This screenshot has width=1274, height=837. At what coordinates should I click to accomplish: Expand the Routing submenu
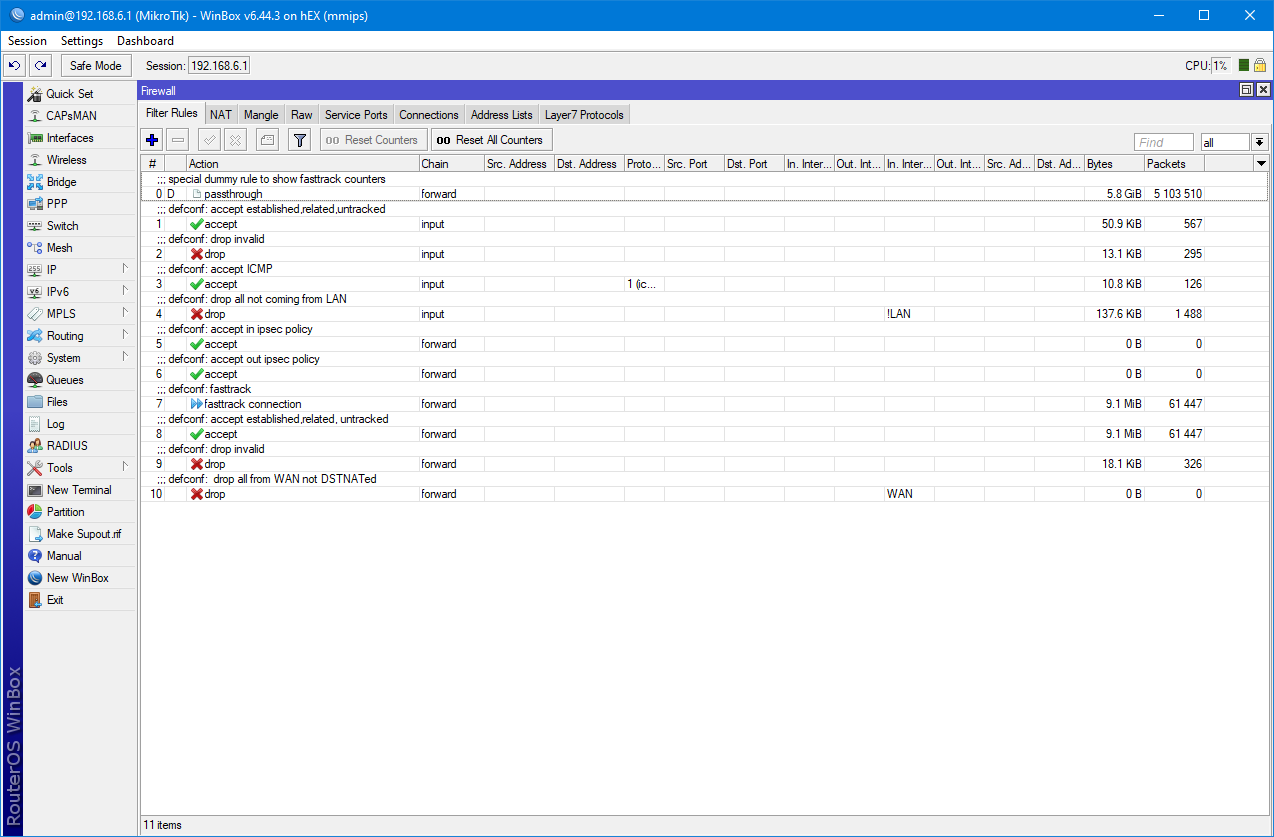(x=79, y=336)
